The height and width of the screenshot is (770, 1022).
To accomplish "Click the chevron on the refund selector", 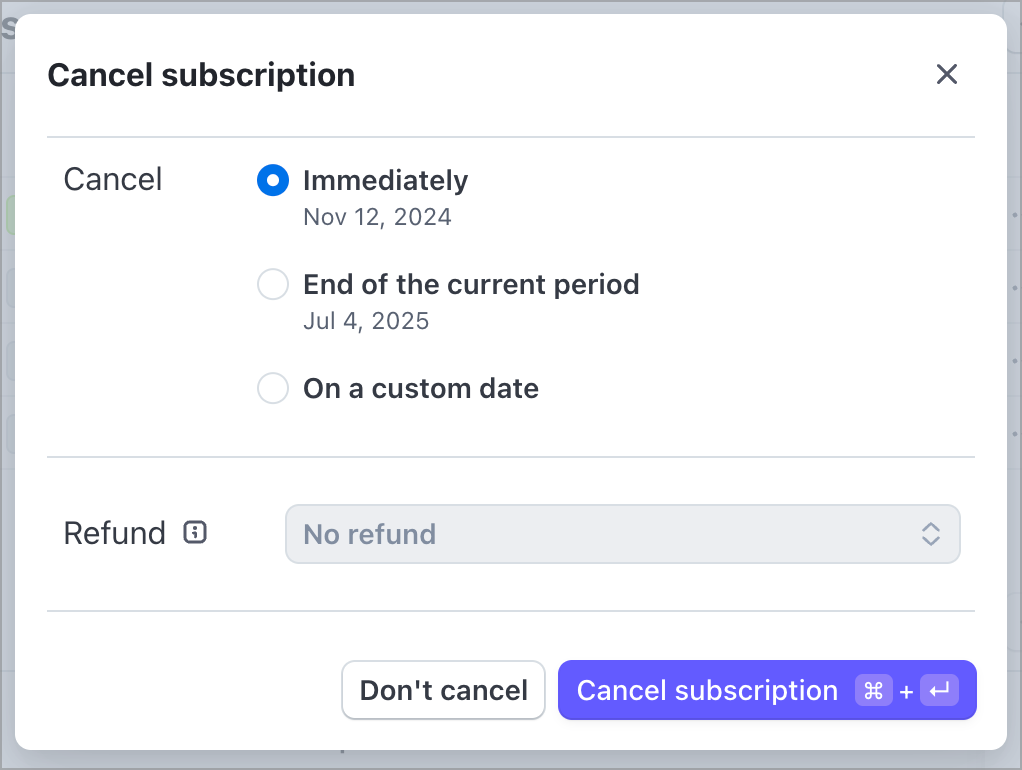I will tap(930, 534).
